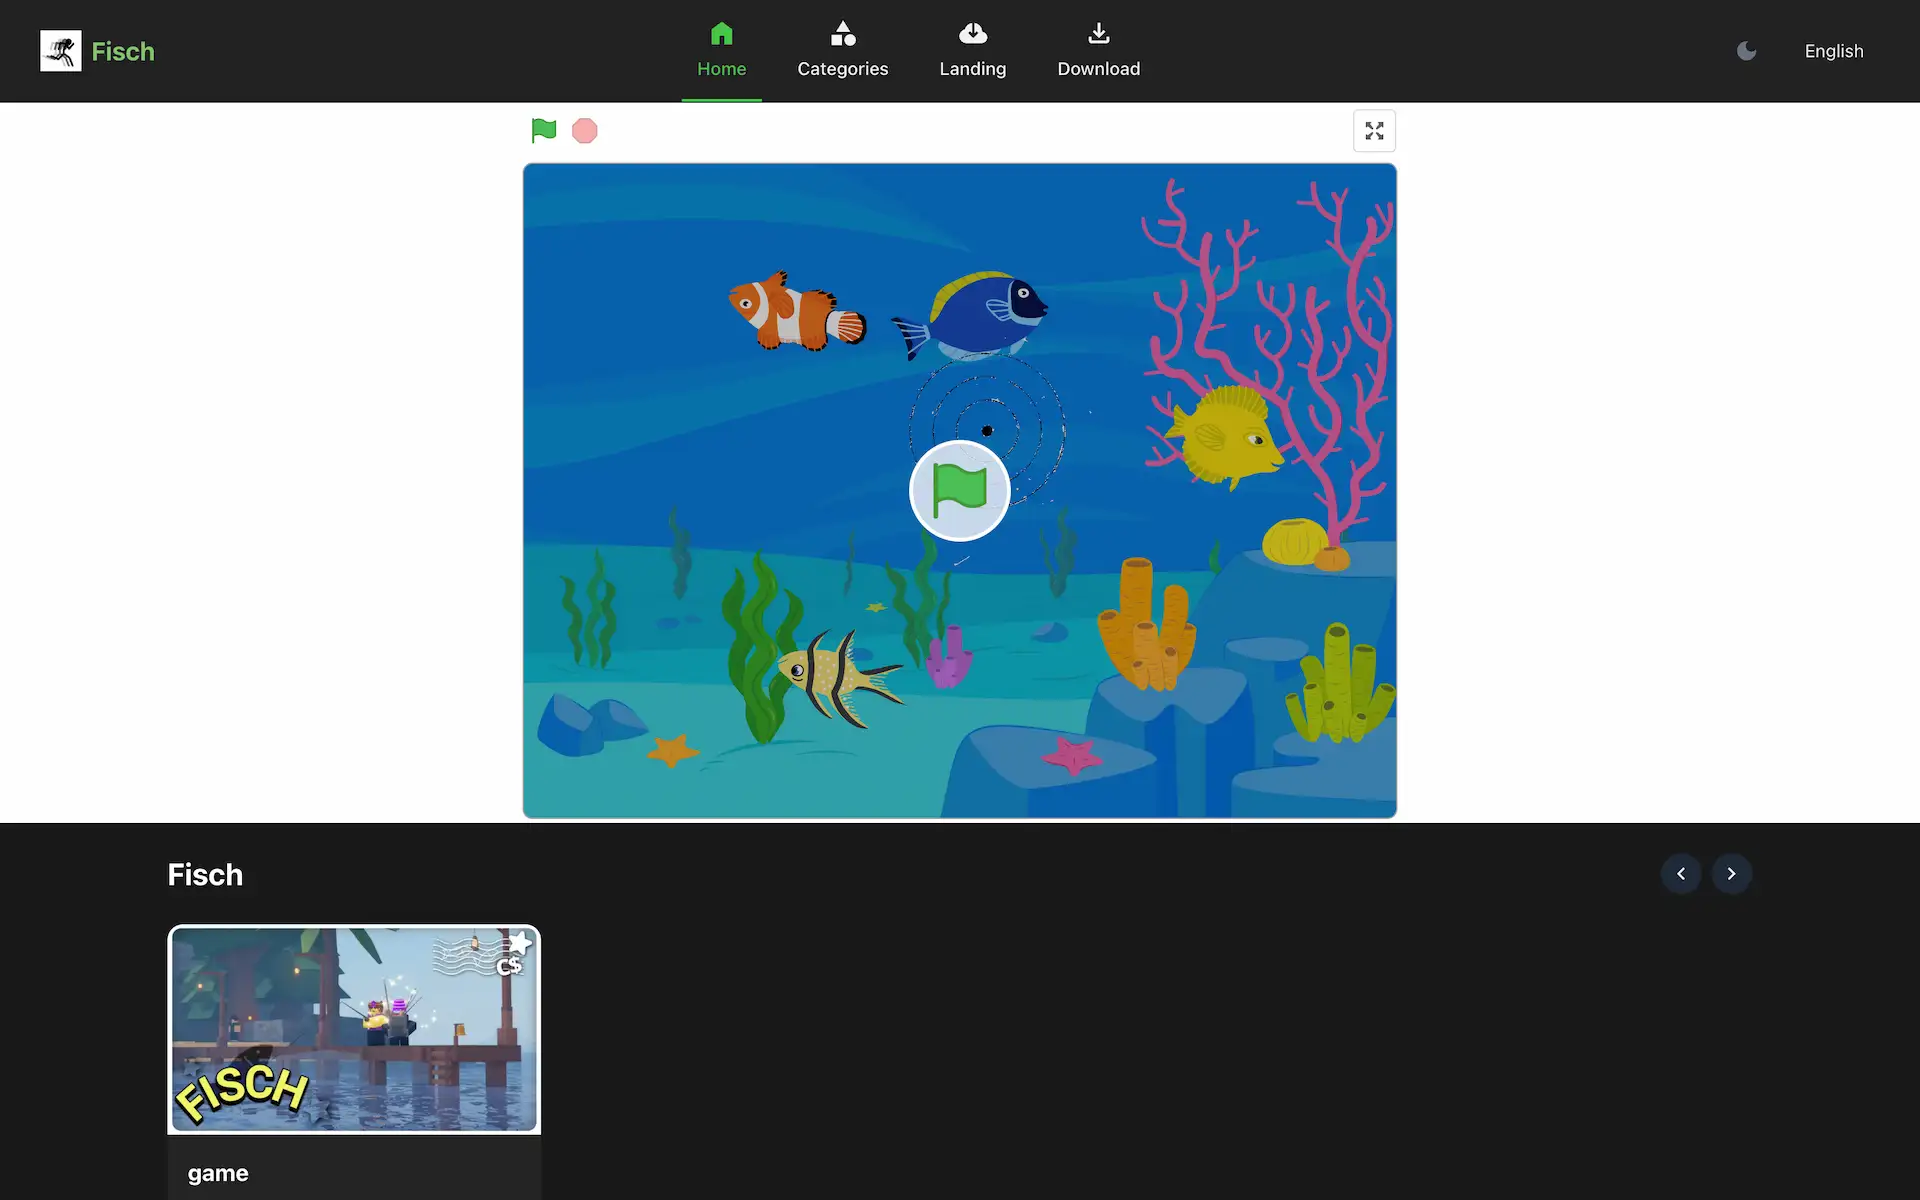Screen dimensions: 1920x1200
Task: Open the Landing nav item
Action: 972,51
